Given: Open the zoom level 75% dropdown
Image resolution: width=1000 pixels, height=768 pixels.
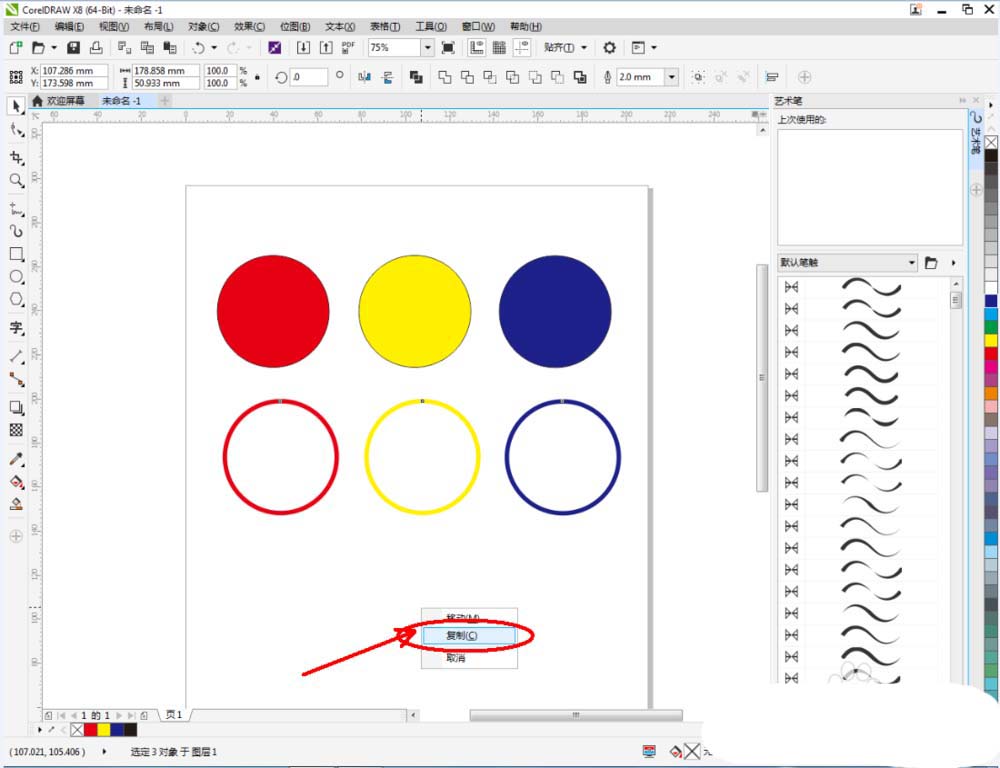Looking at the screenshot, I should click(428, 48).
